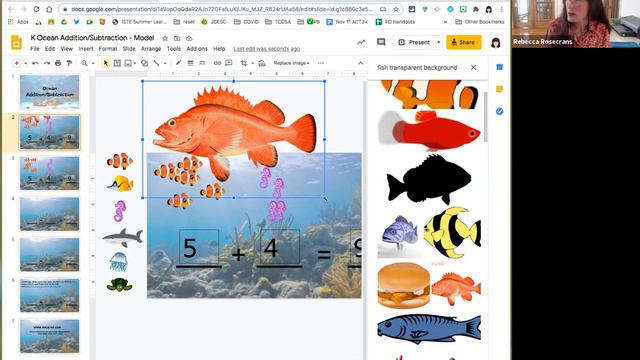Redo the last action

point(47,63)
